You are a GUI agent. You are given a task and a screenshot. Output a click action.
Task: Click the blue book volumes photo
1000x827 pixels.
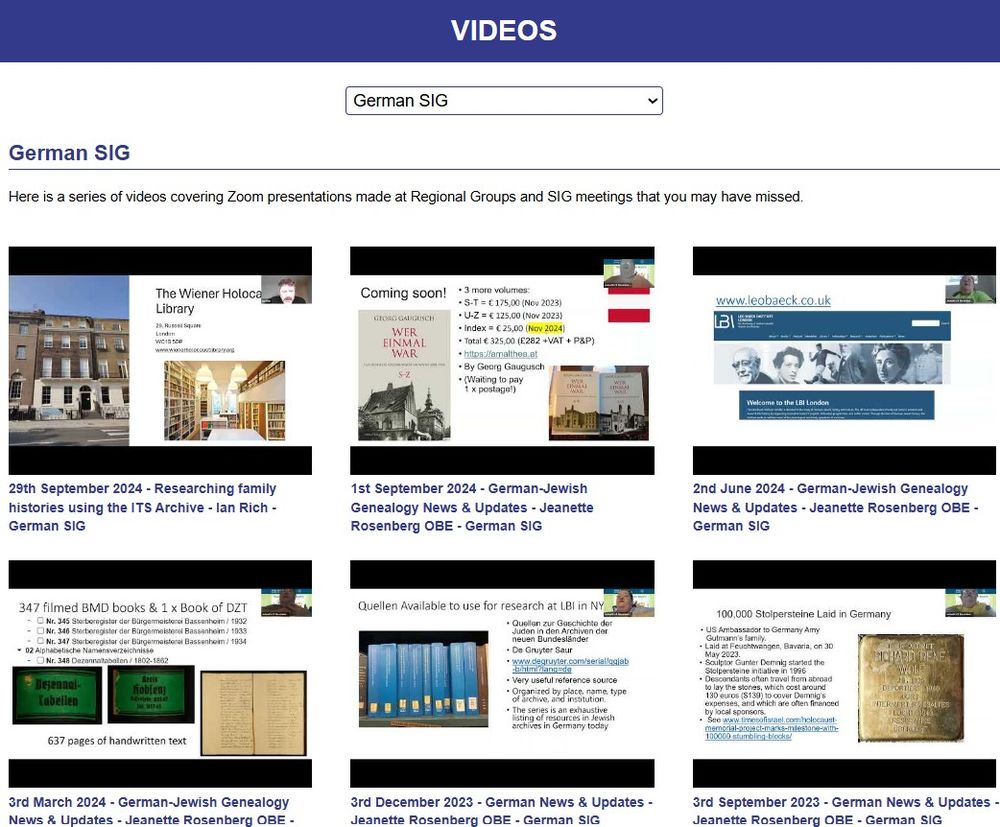pyautogui.click(x=423, y=679)
